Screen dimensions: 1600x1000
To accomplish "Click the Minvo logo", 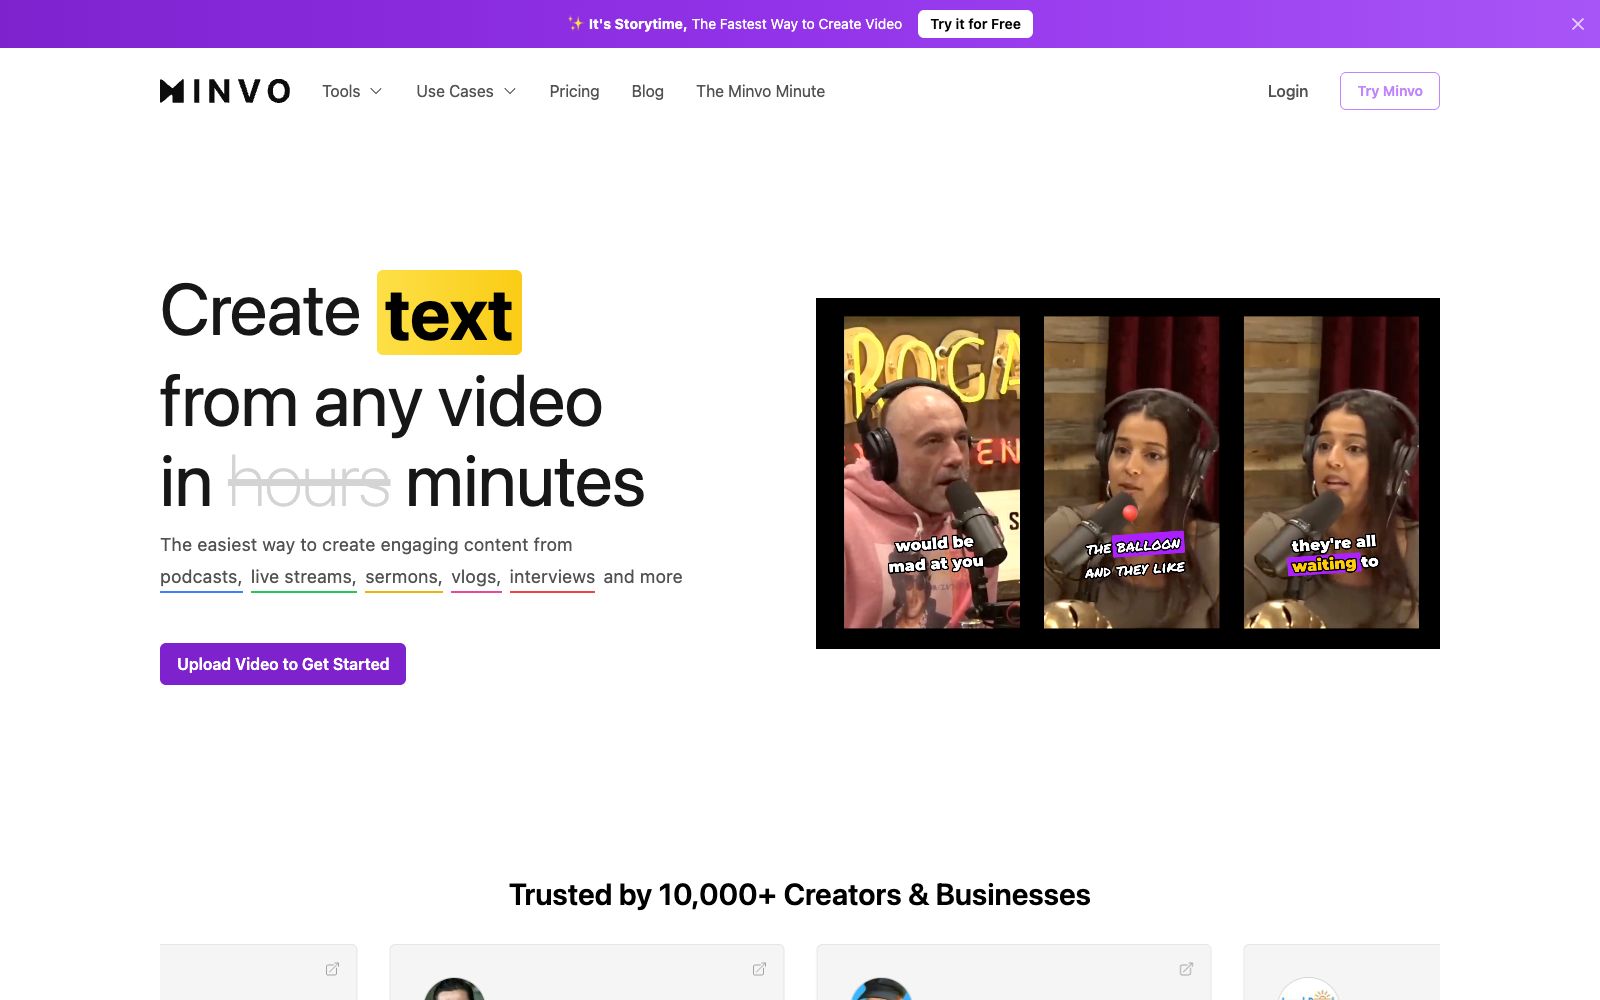I will tap(225, 91).
